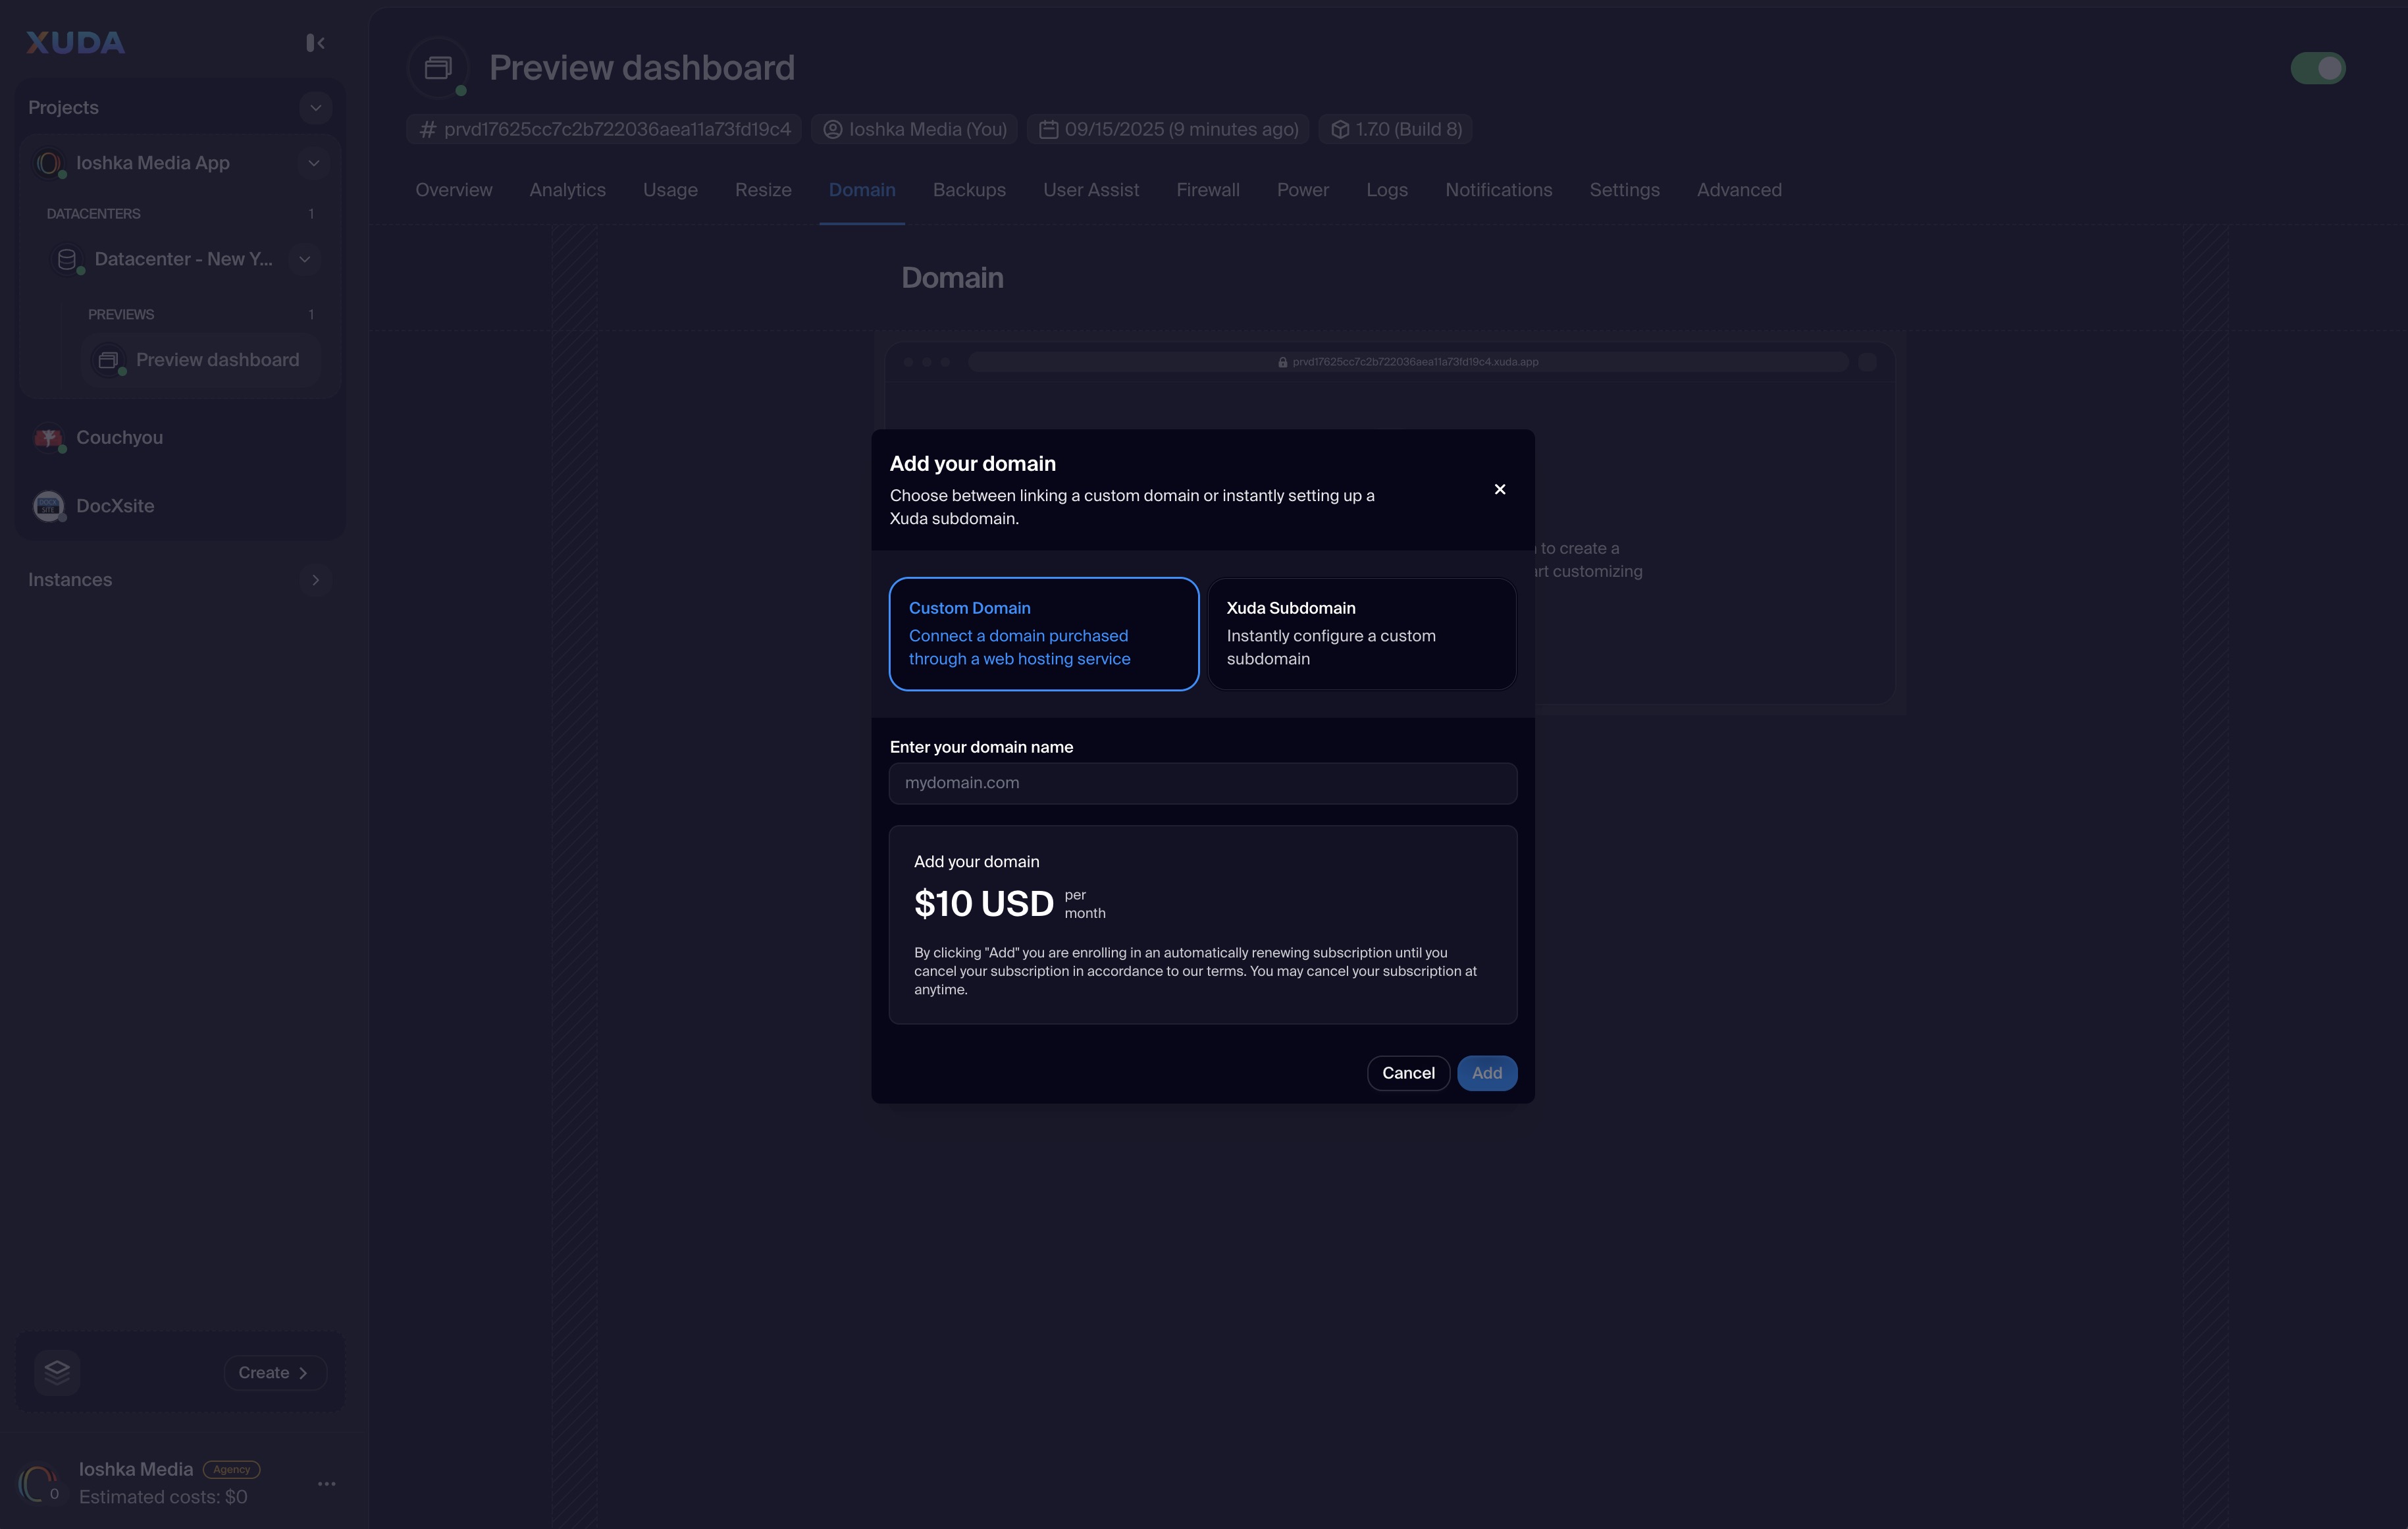Image resolution: width=2408 pixels, height=1529 pixels.
Task: Choose the Xuda Subdomain option card
Action: [x=1361, y=634]
